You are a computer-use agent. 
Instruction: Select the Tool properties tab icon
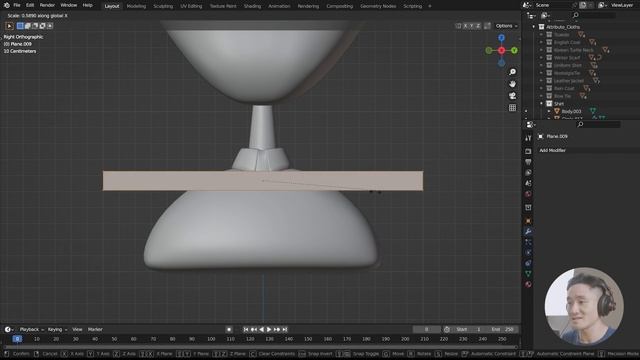(x=528, y=138)
